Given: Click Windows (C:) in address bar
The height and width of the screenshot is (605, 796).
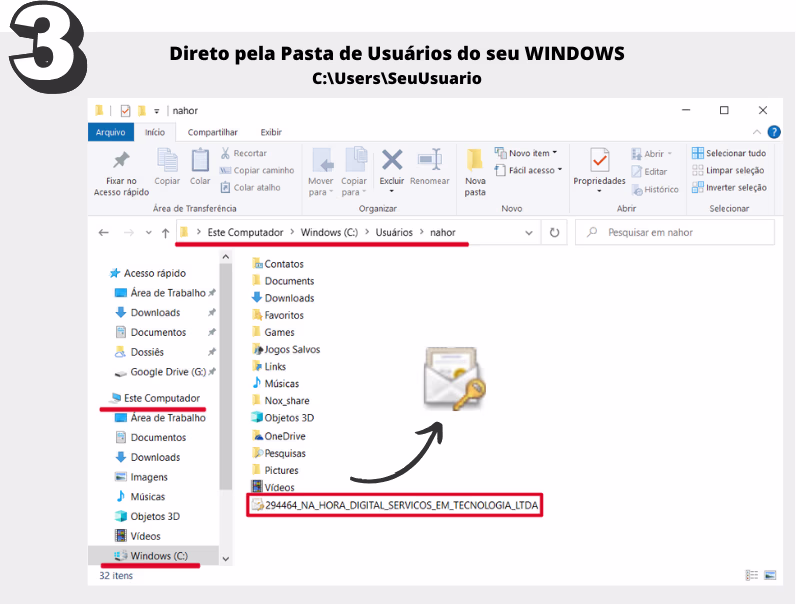Looking at the screenshot, I should pyautogui.click(x=329, y=232).
